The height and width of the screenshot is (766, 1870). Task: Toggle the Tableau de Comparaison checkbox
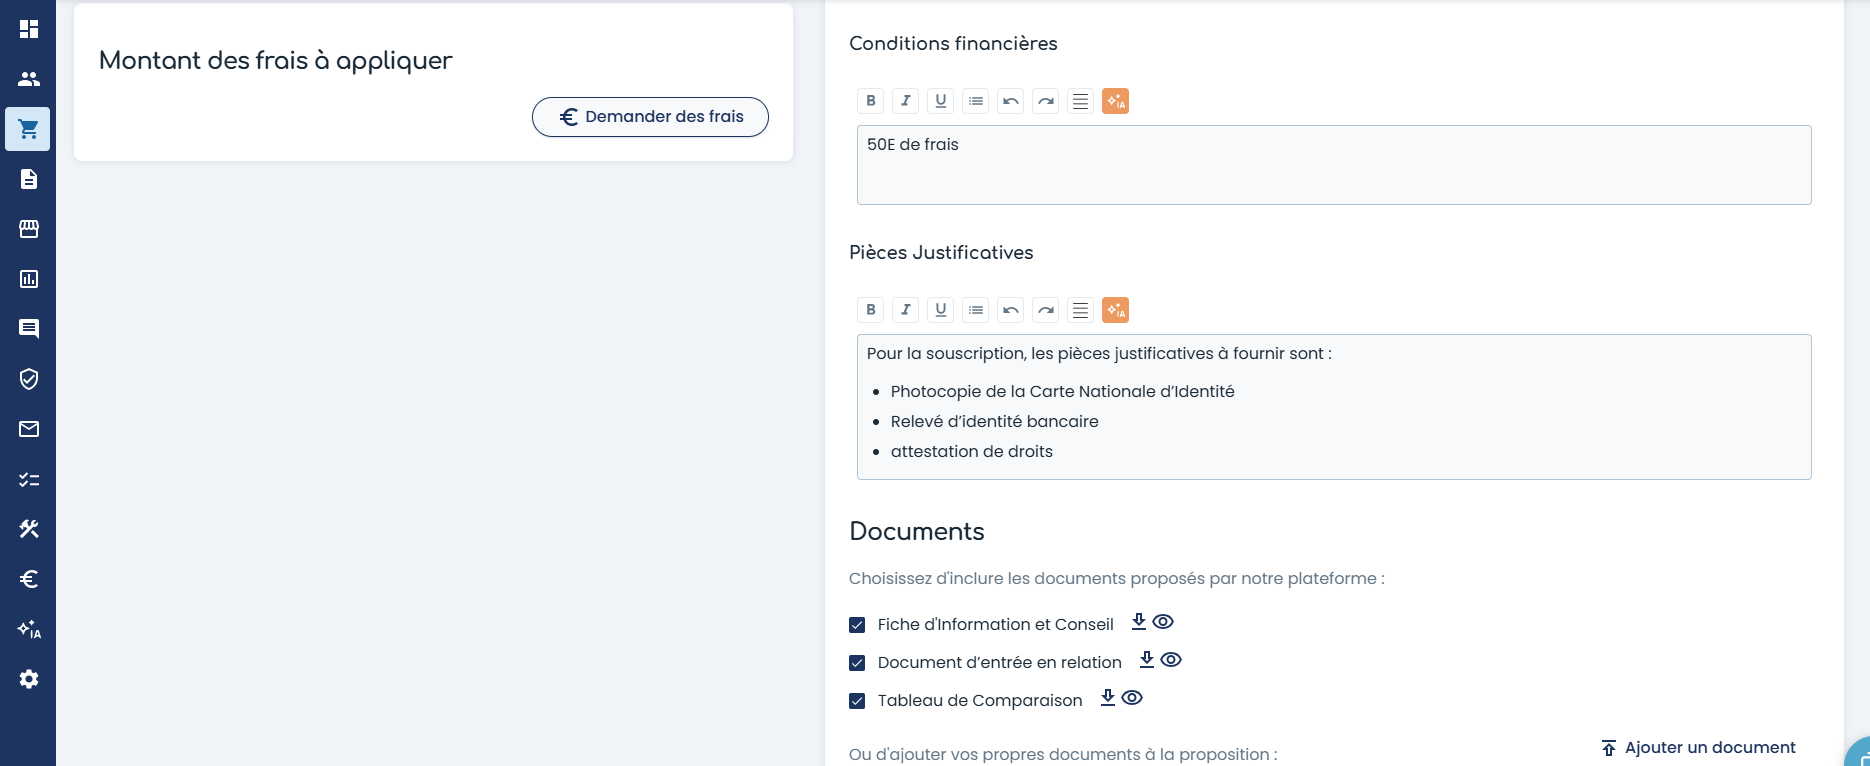tap(857, 701)
